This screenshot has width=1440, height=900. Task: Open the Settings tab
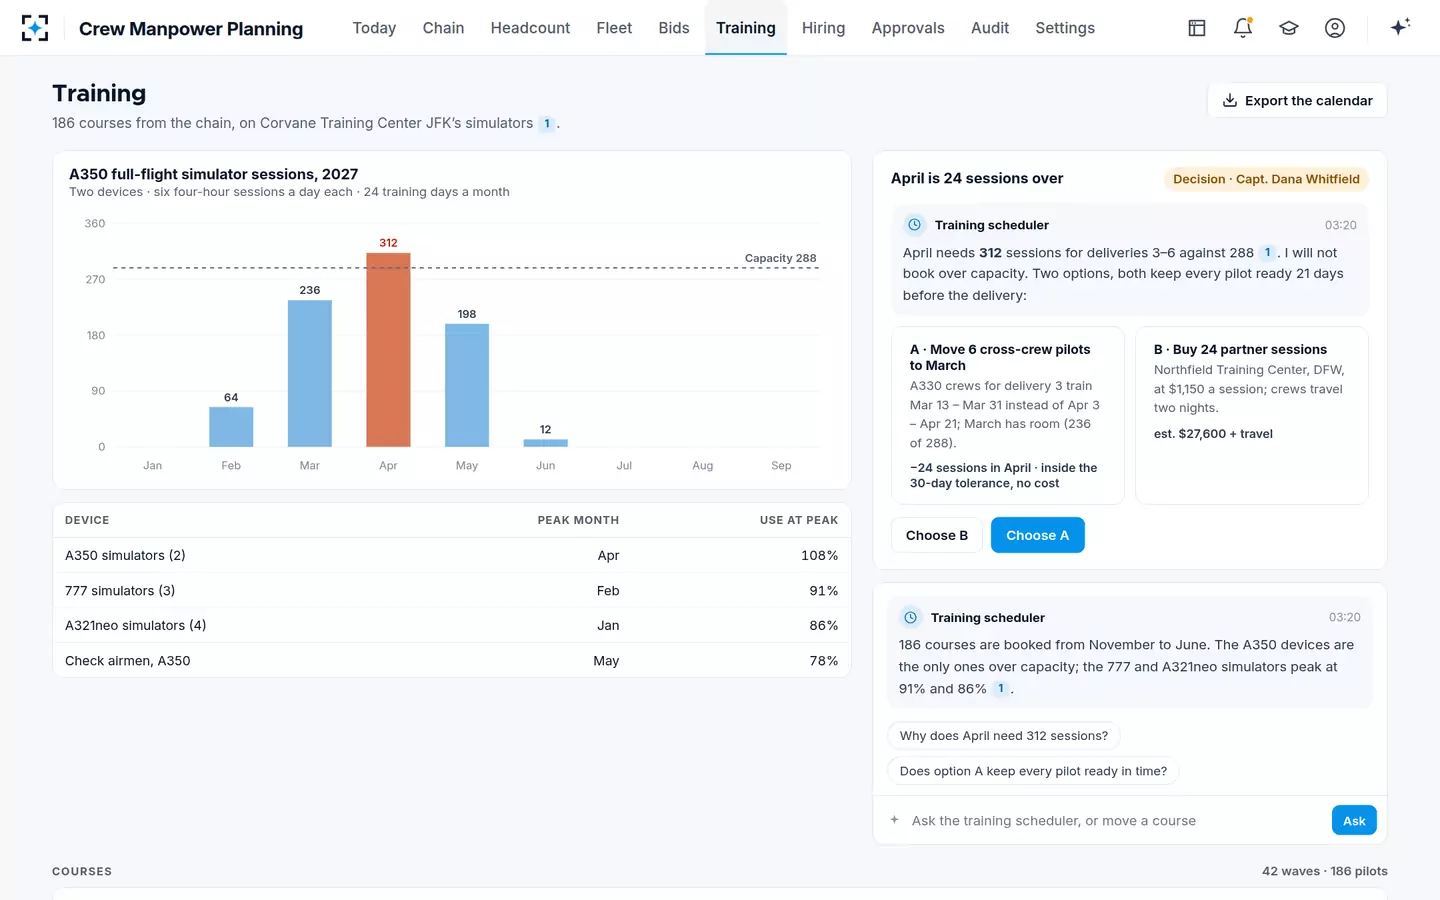tap(1065, 28)
